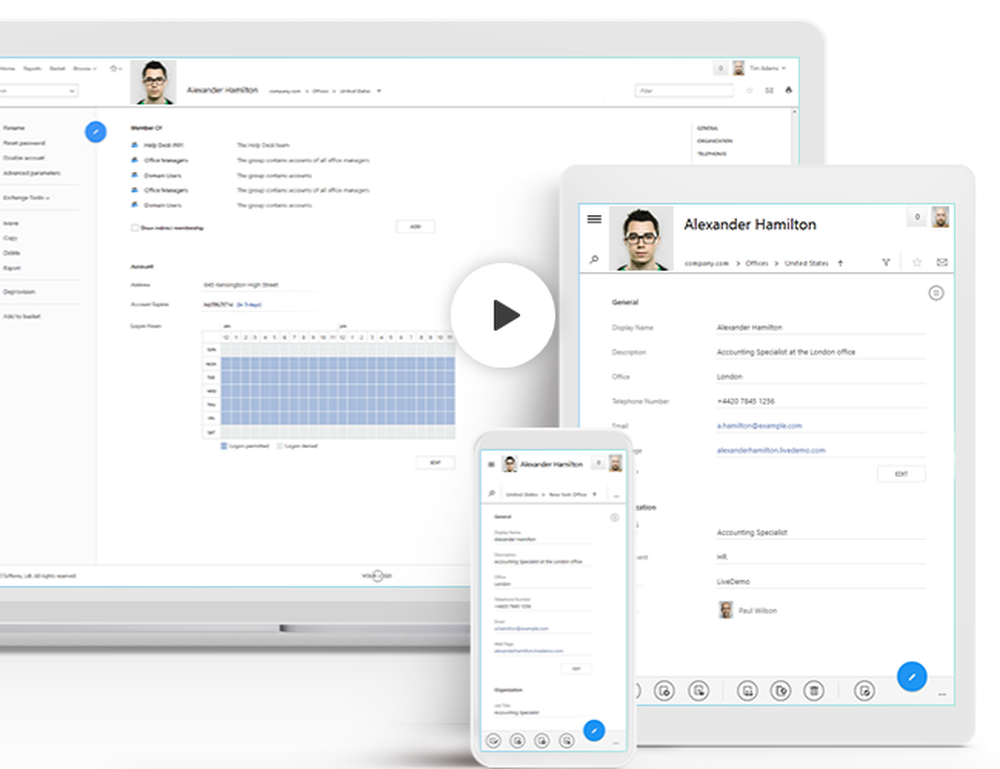Jump to TELEPHONES section on laptop
The height and width of the screenshot is (769, 1000).
tap(712, 154)
